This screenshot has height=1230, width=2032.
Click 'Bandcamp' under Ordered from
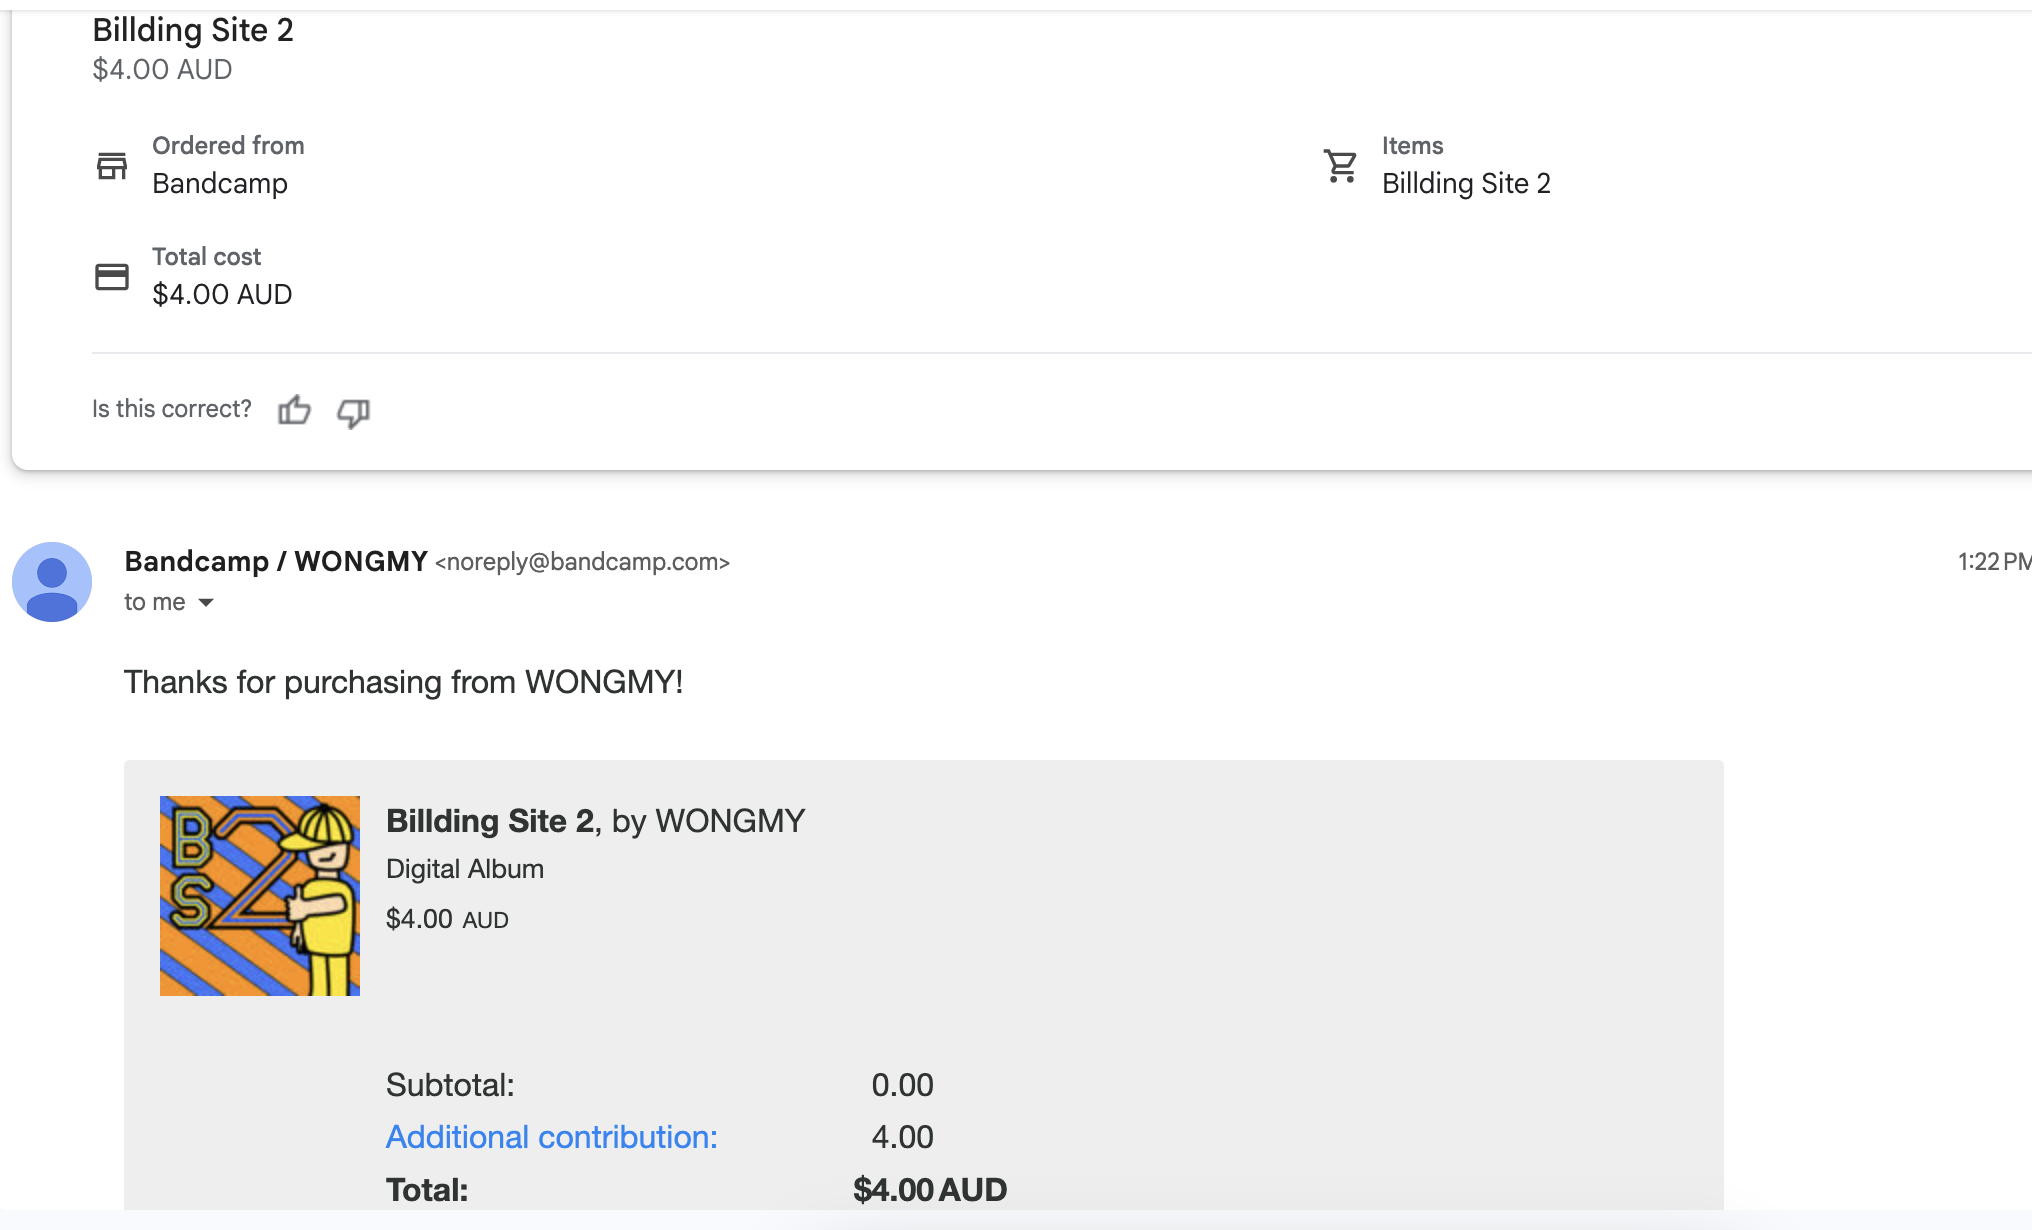[220, 184]
